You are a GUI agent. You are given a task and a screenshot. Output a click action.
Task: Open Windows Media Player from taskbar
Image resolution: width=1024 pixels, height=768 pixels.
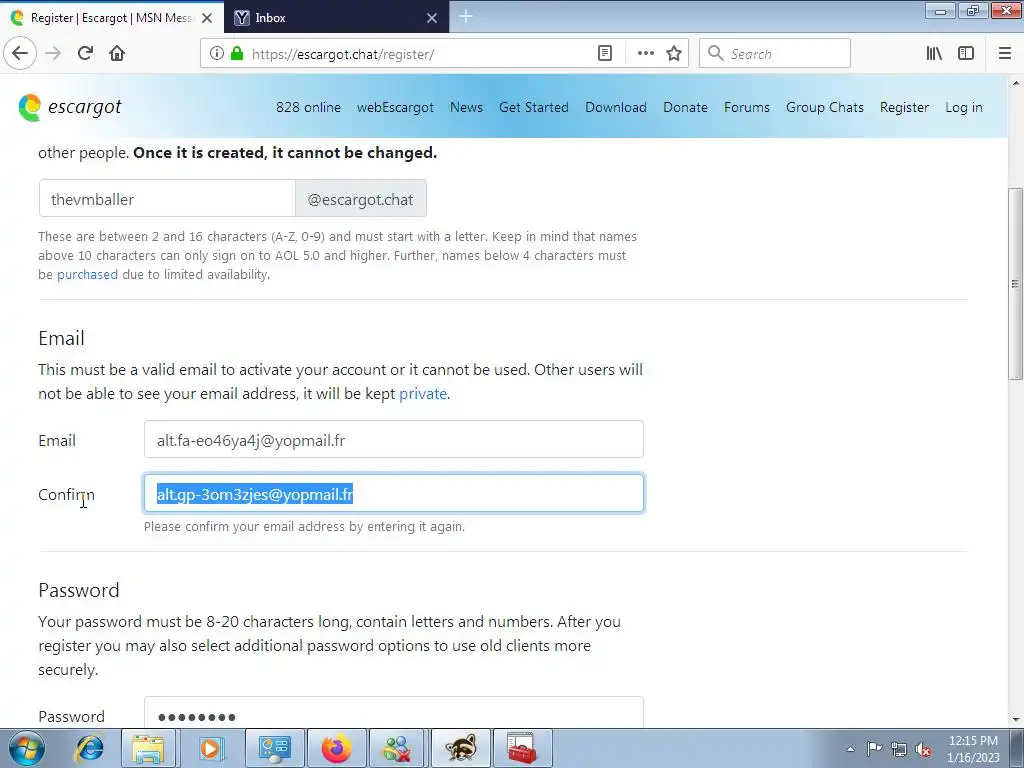click(x=210, y=748)
